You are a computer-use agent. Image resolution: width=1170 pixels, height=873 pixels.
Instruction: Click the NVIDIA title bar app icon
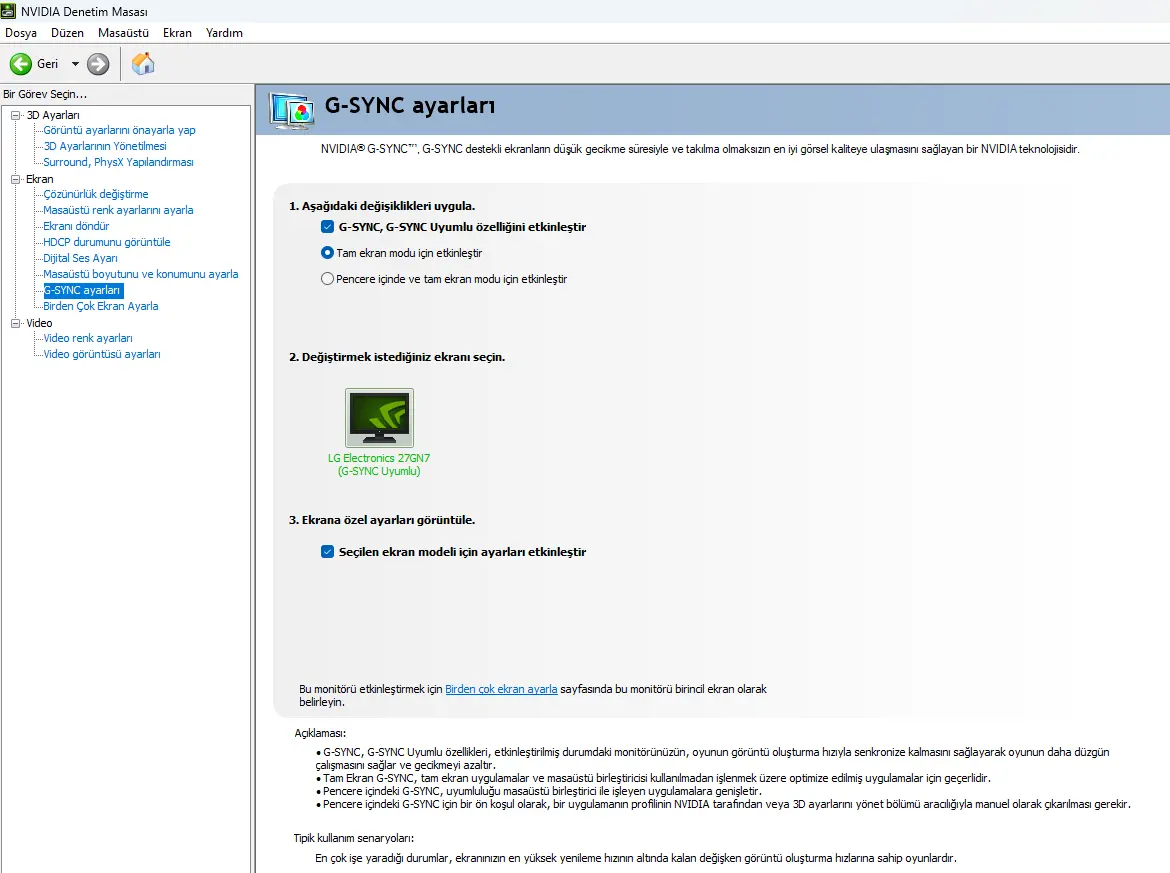tap(8, 11)
